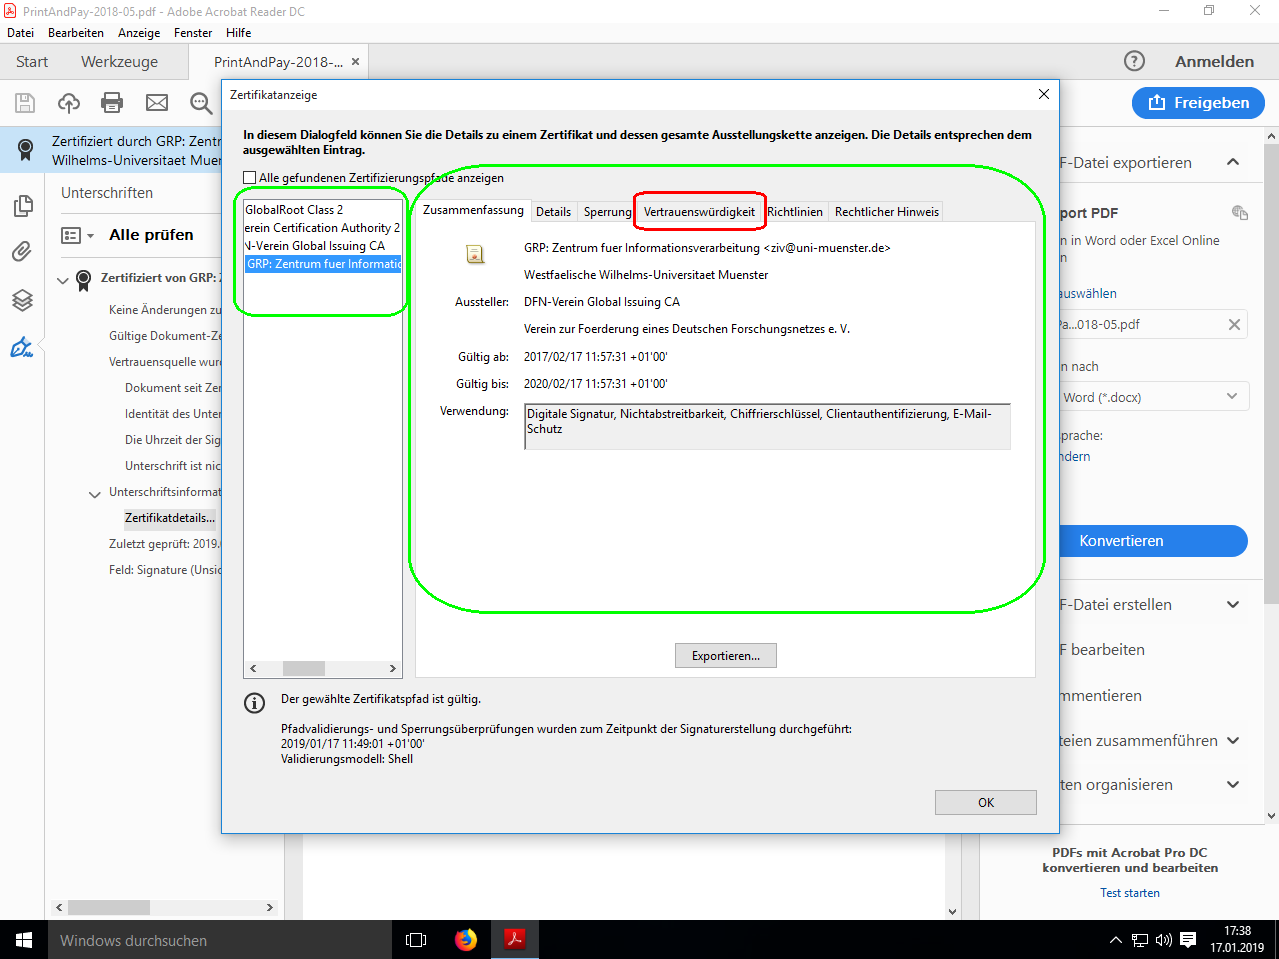This screenshot has height=959, width=1279.
Task: Click the Help question mark icon
Action: tap(1134, 61)
